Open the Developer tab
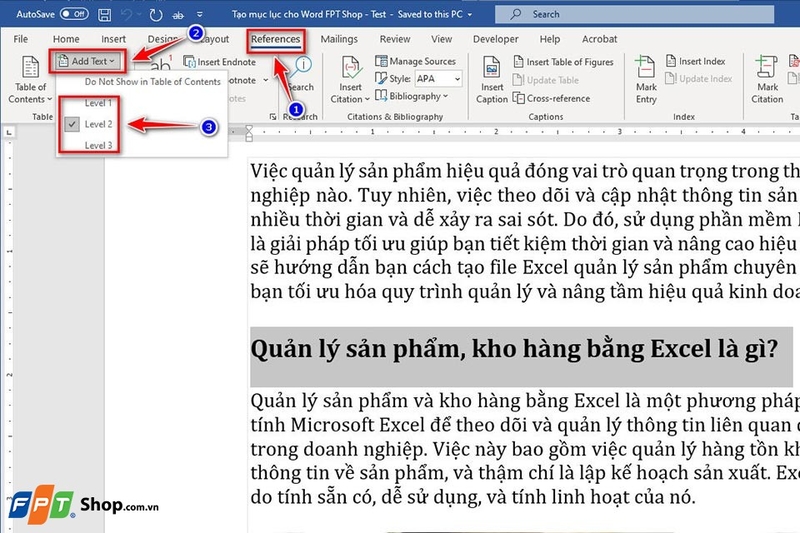This screenshot has width=800, height=533. 495,39
